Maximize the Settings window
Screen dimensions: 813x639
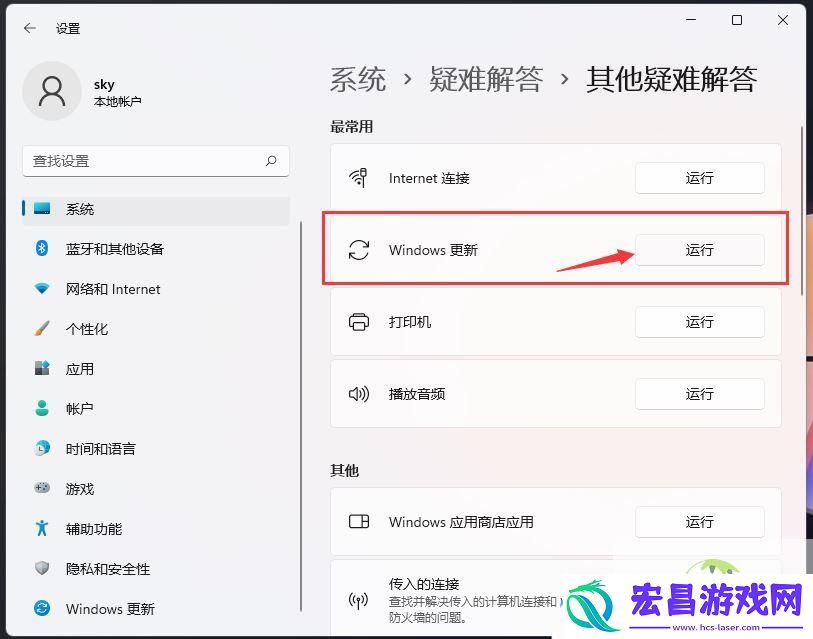coord(737,20)
